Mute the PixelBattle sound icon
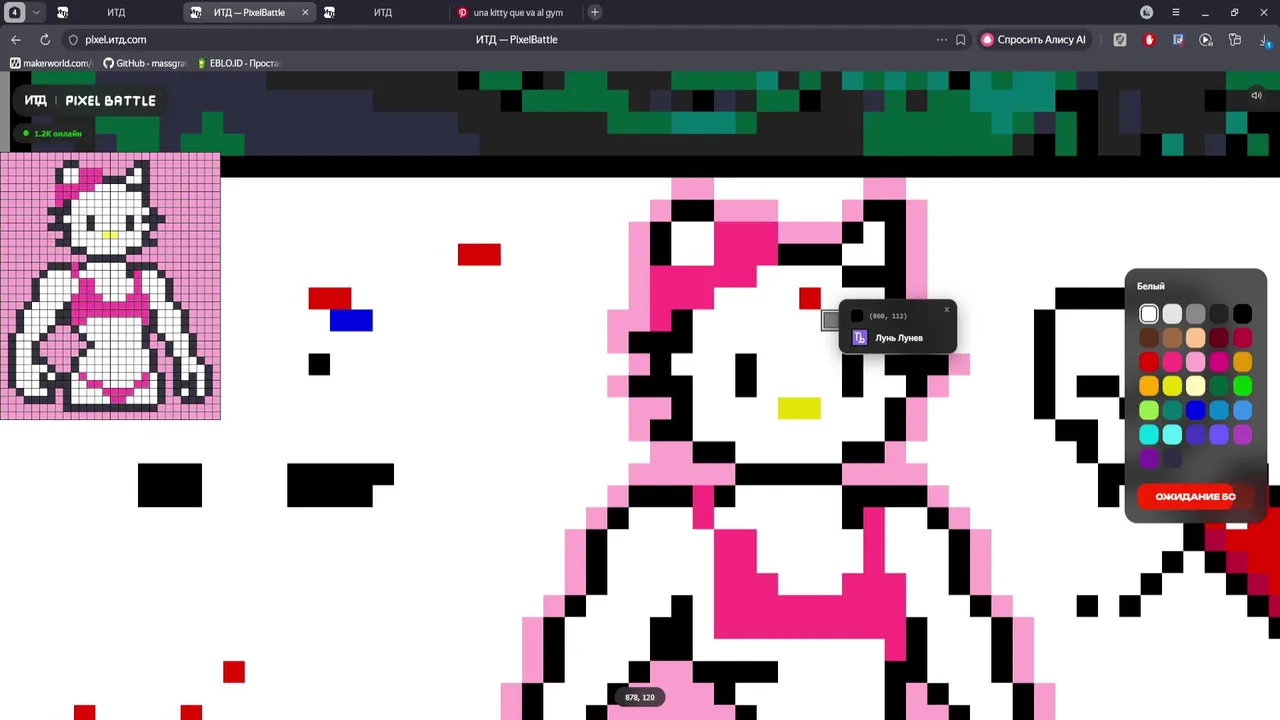 pos(1256,95)
